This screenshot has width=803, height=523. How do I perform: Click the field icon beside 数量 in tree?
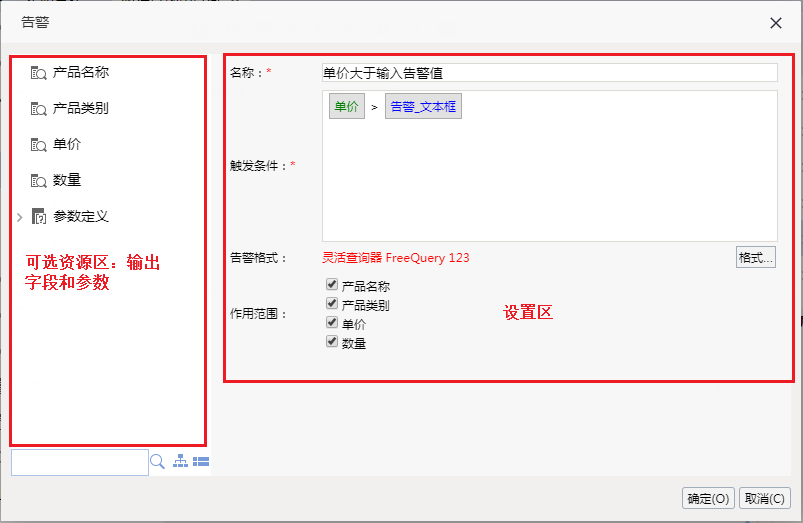point(38,180)
